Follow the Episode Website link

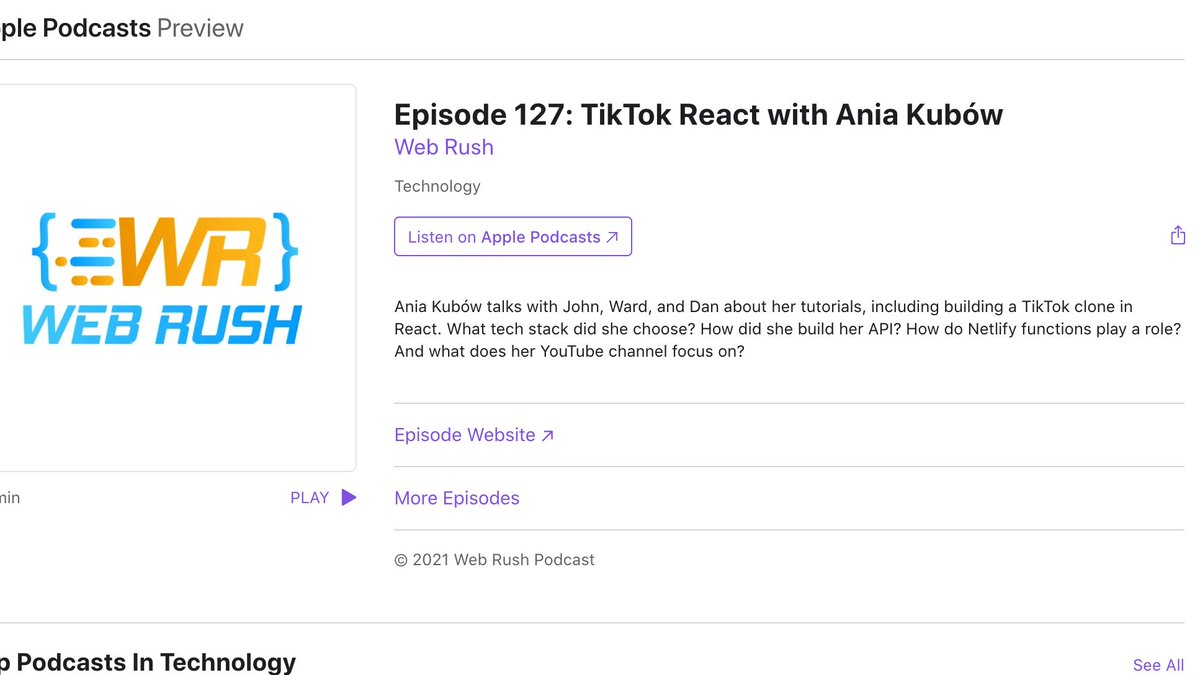point(474,435)
